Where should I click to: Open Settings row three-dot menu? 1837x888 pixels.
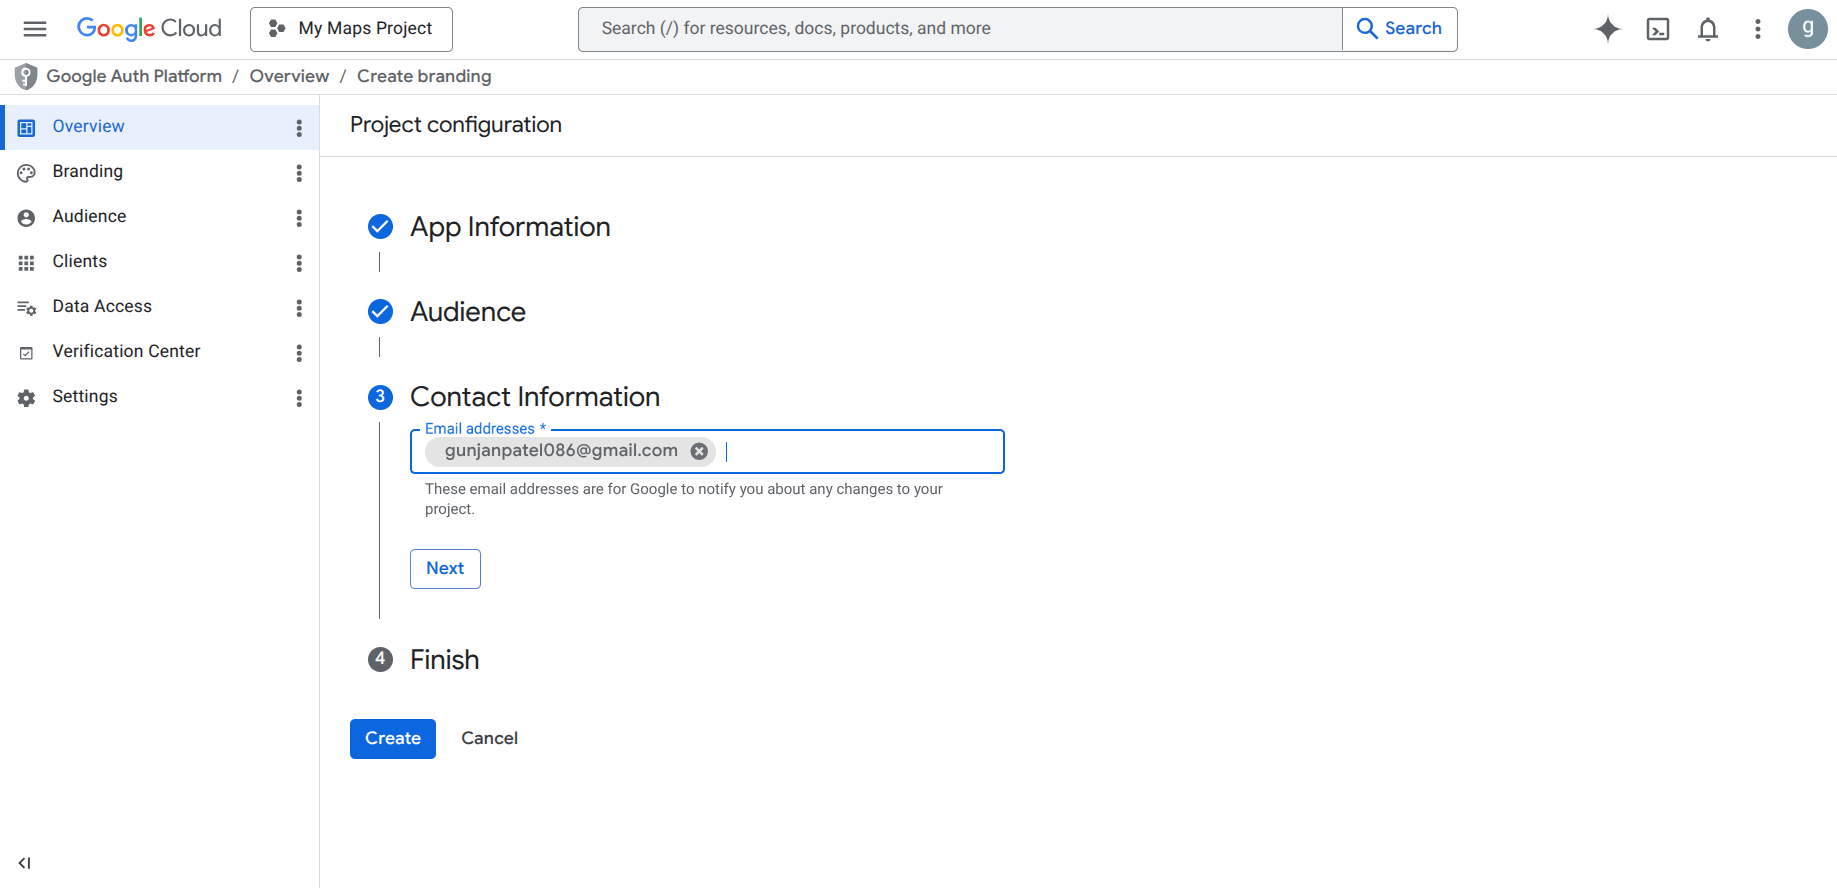[299, 398]
